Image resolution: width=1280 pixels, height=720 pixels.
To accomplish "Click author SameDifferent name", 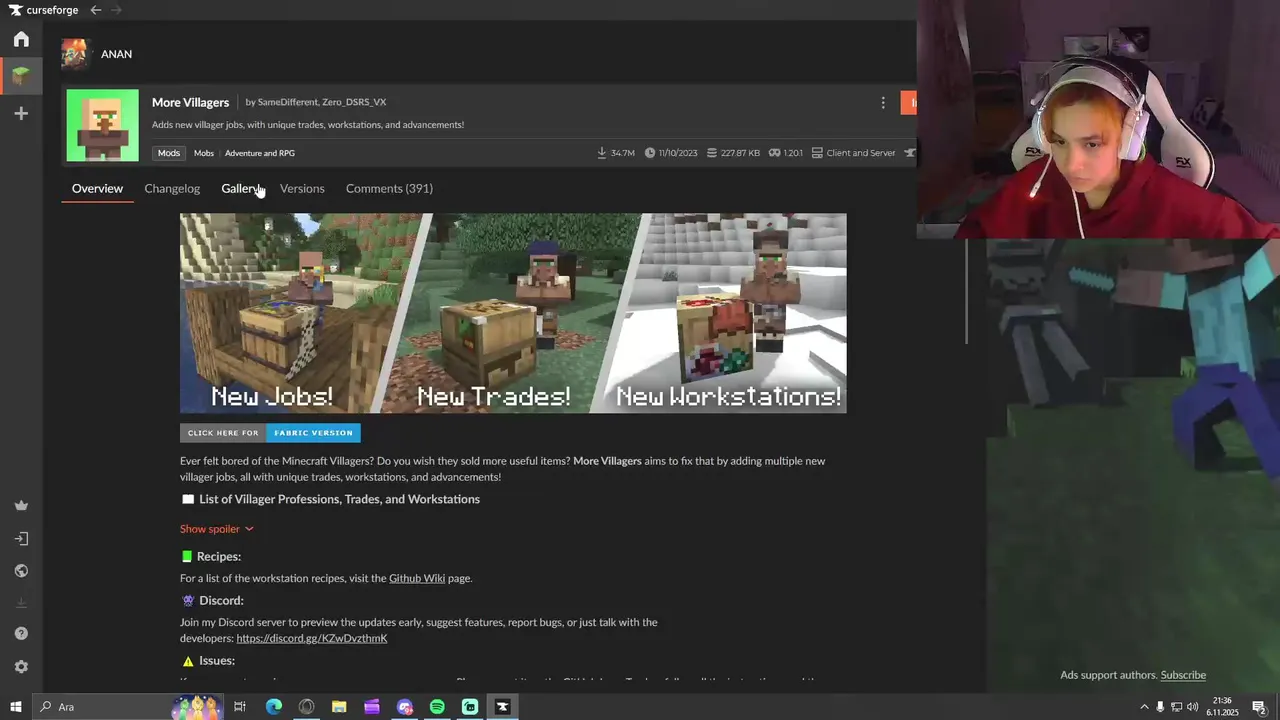I will (x=287, y=102).
